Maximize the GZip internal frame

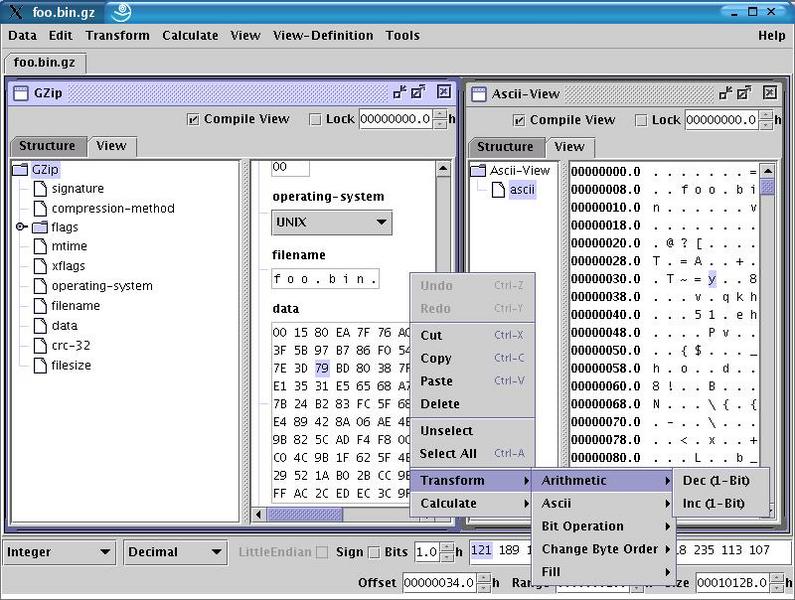pyautogui.click(x=418, y=92)
